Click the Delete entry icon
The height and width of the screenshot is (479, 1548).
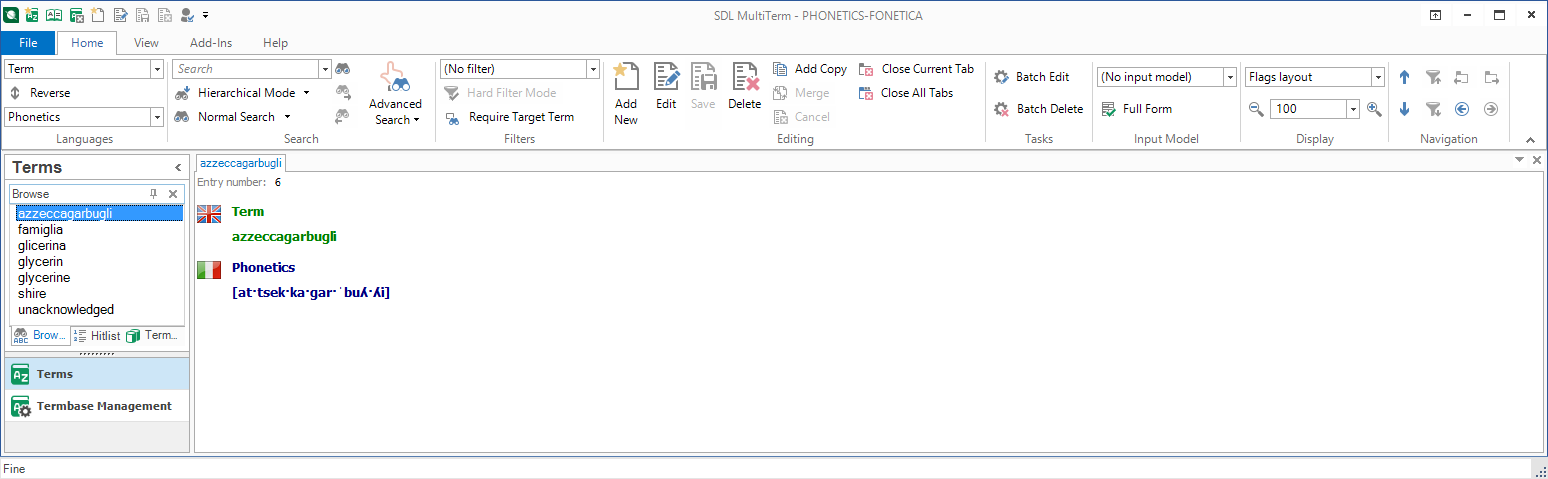pos(745,78)
